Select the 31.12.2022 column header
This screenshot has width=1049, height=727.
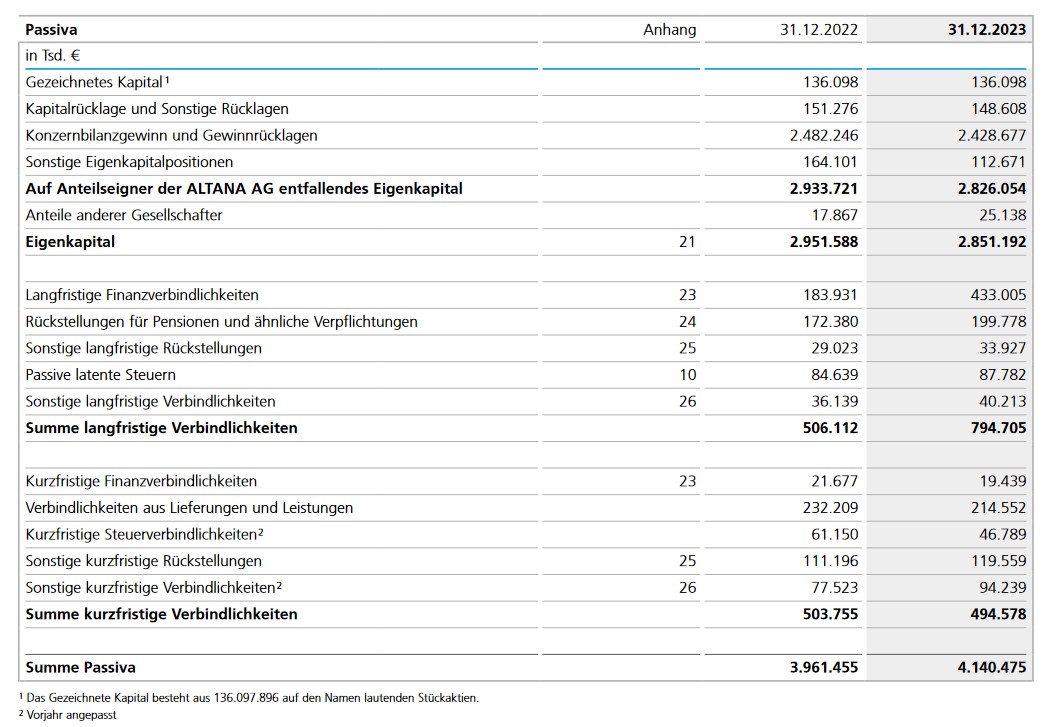click(x=819, y=30)
